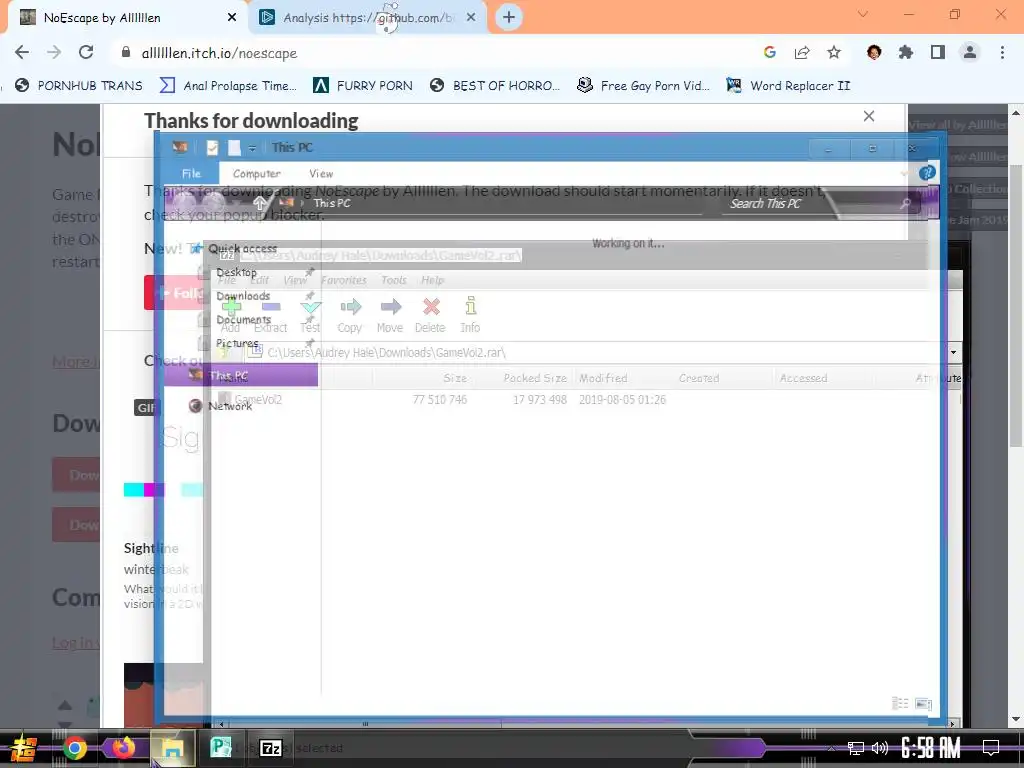Select Quick access in navigation pane

242,249
